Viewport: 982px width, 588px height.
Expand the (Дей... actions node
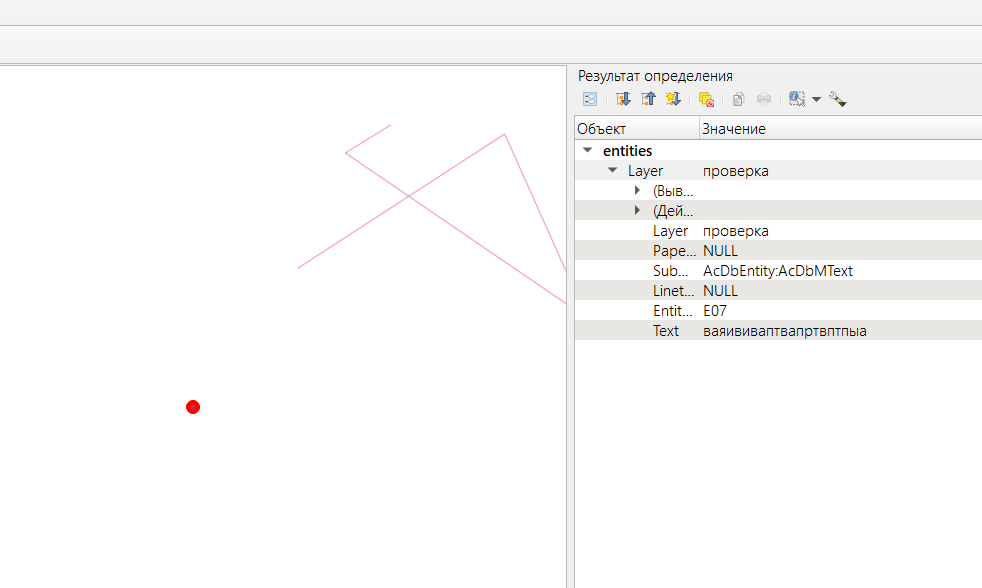point(637,210)
